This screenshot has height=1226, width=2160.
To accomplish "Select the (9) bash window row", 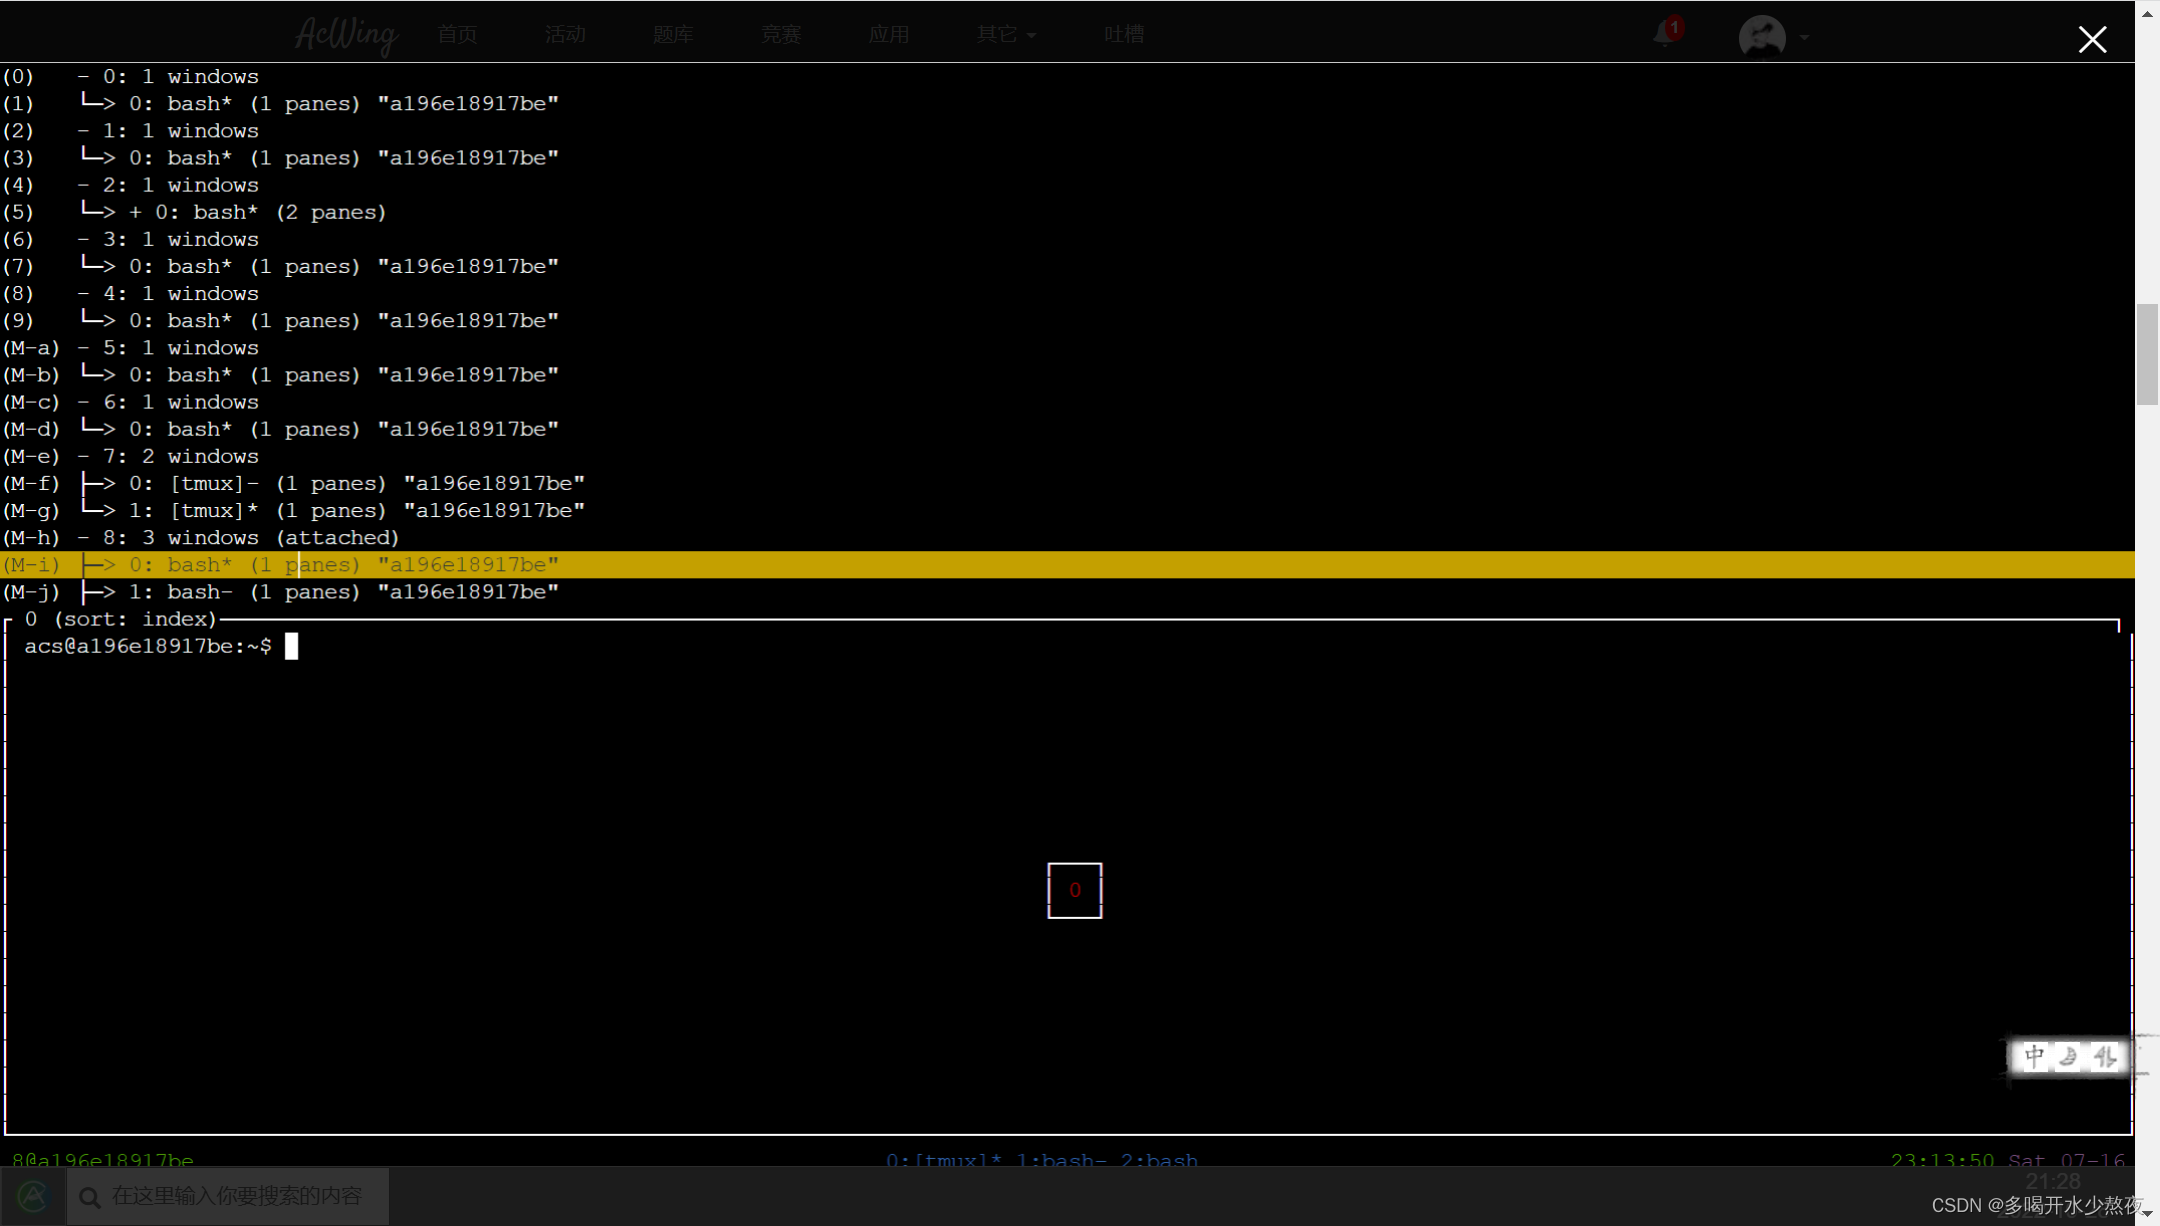I will pos(1067,321).
